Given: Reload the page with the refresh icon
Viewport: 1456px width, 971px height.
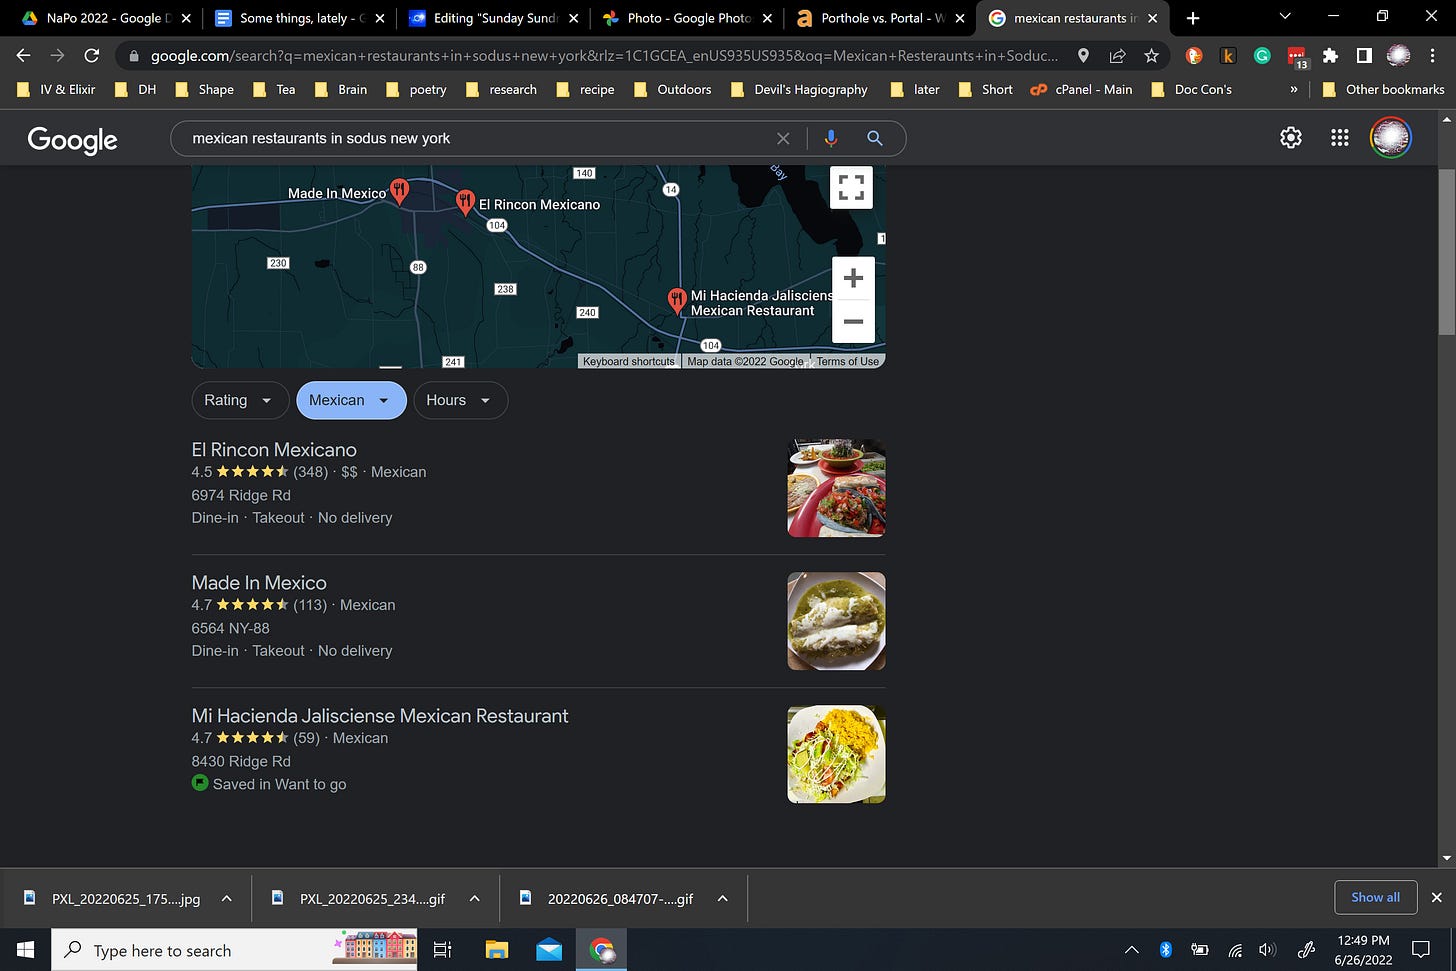Looking at the screenshot, I should tap(91, 56).
